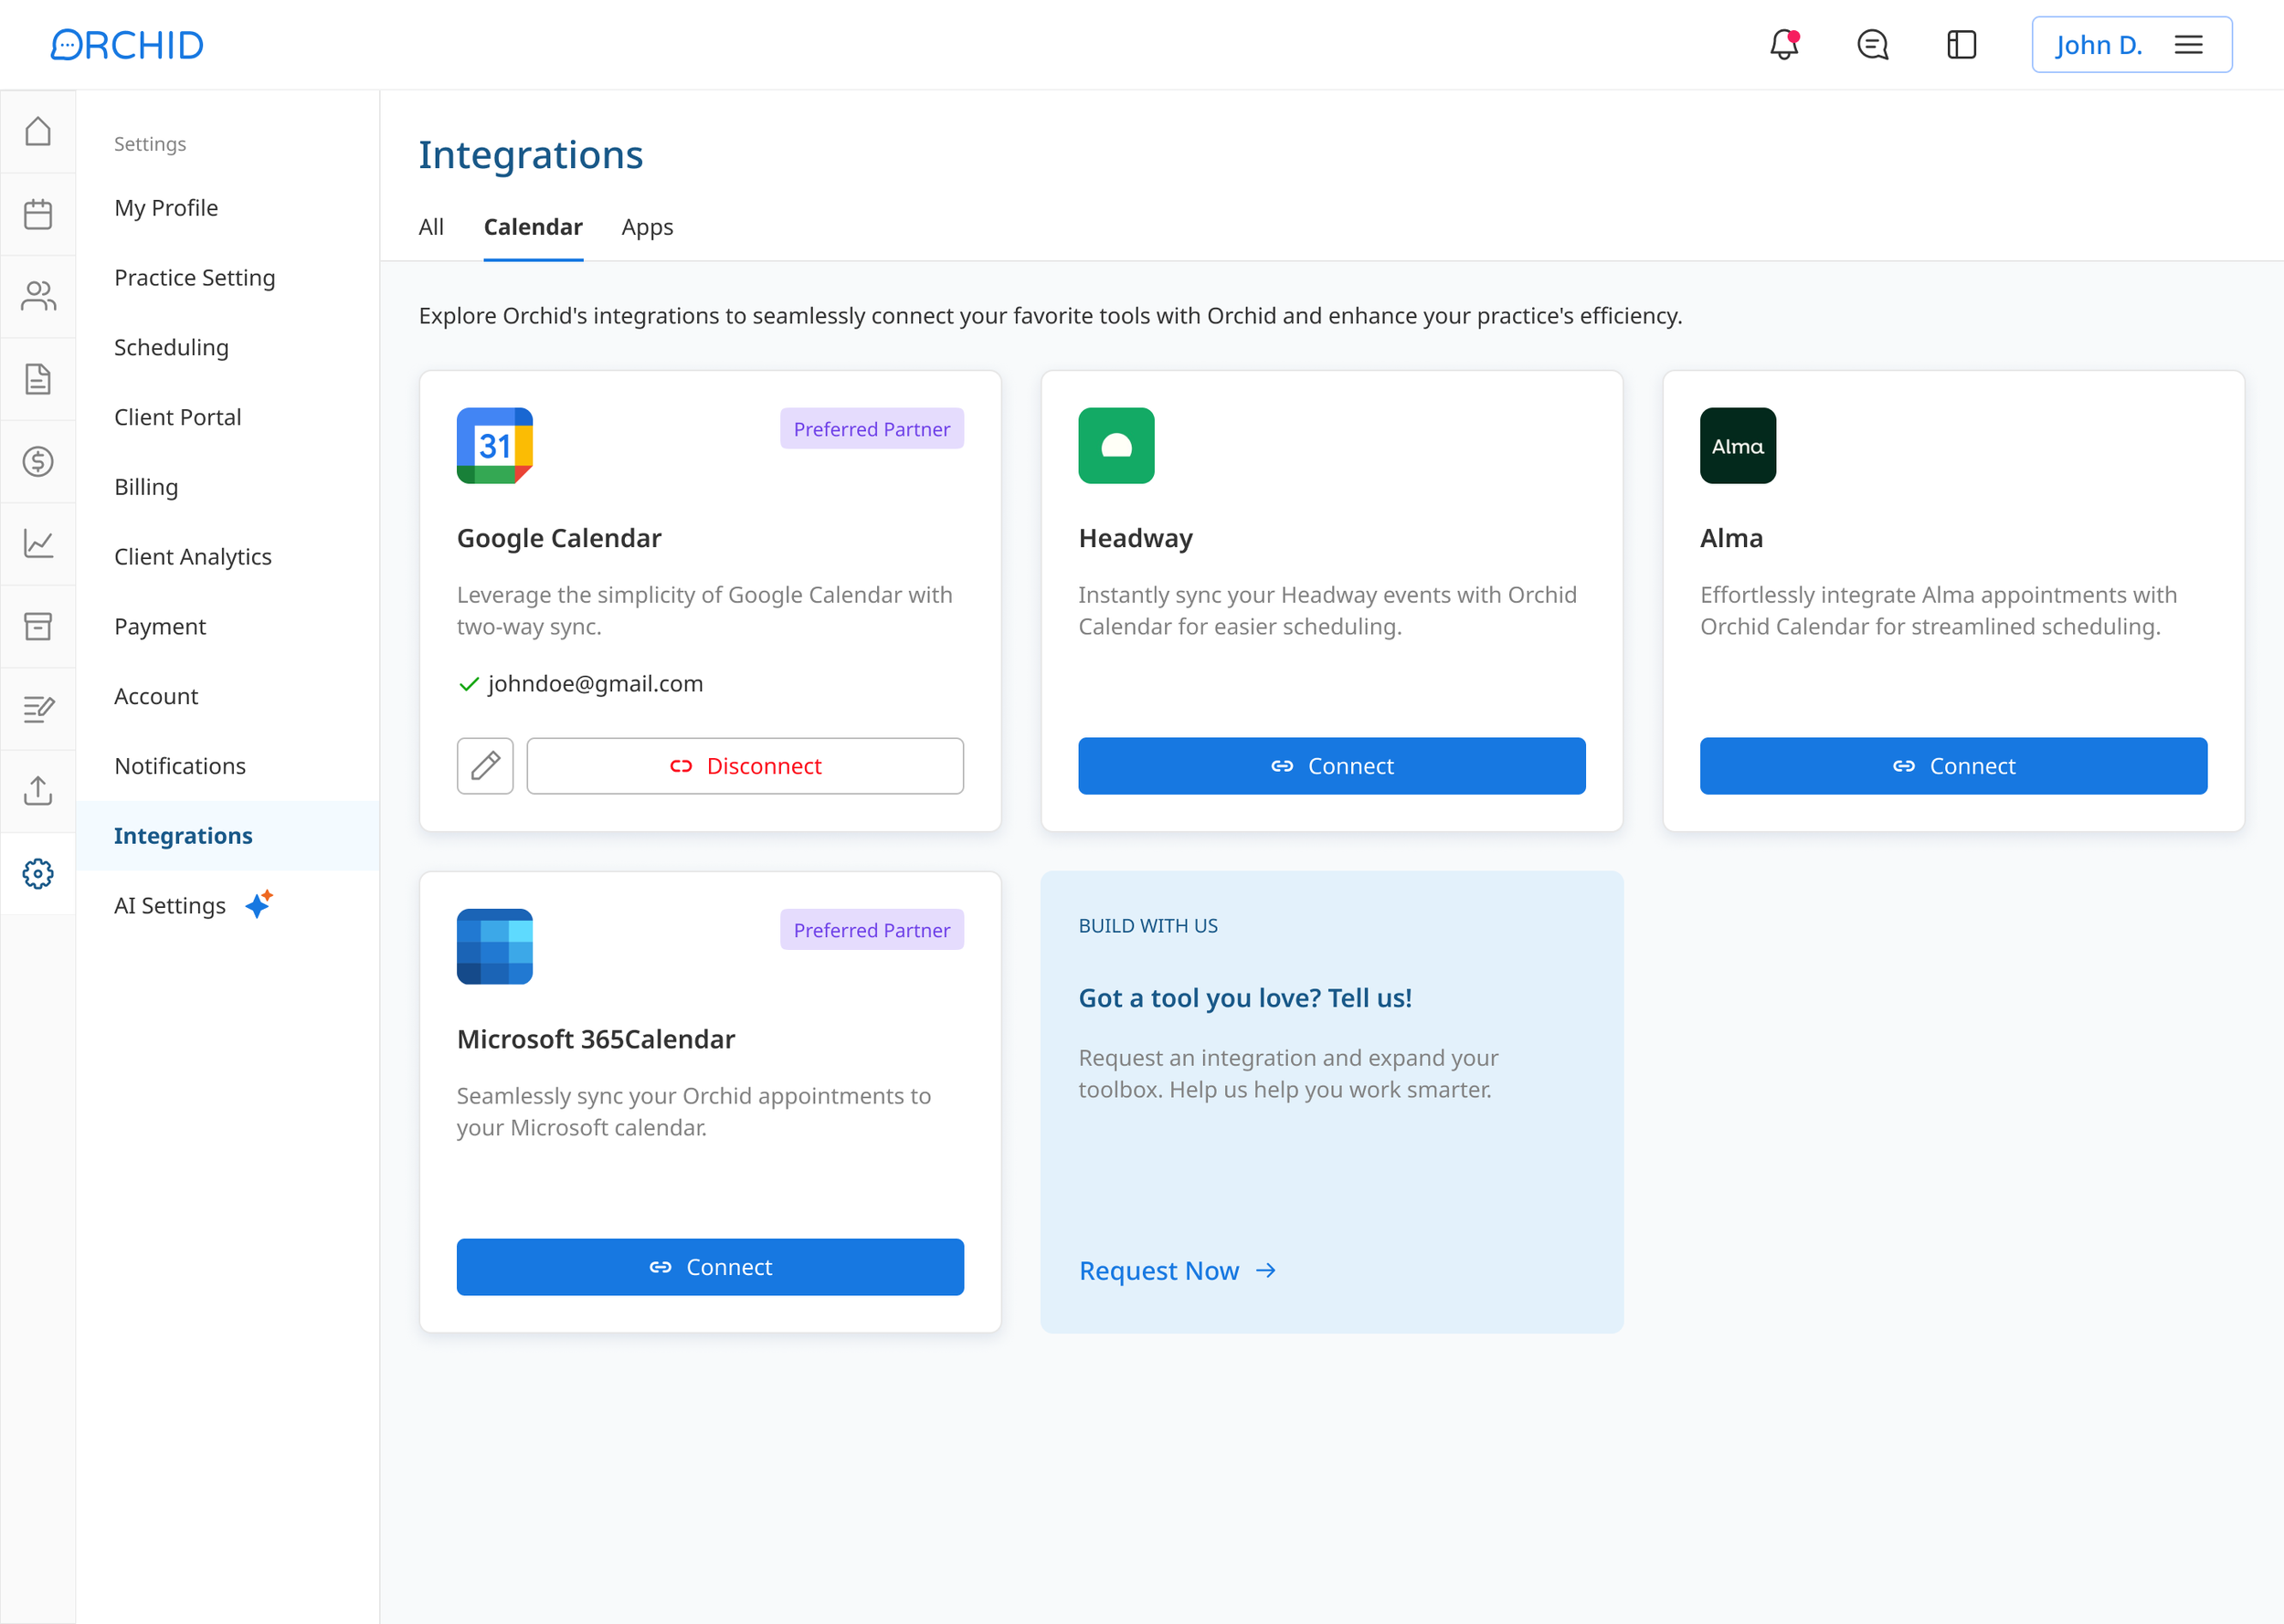The image size is (2284, 1624).
Task: Open Practice Setting menu item
Action: click(194, 277)
